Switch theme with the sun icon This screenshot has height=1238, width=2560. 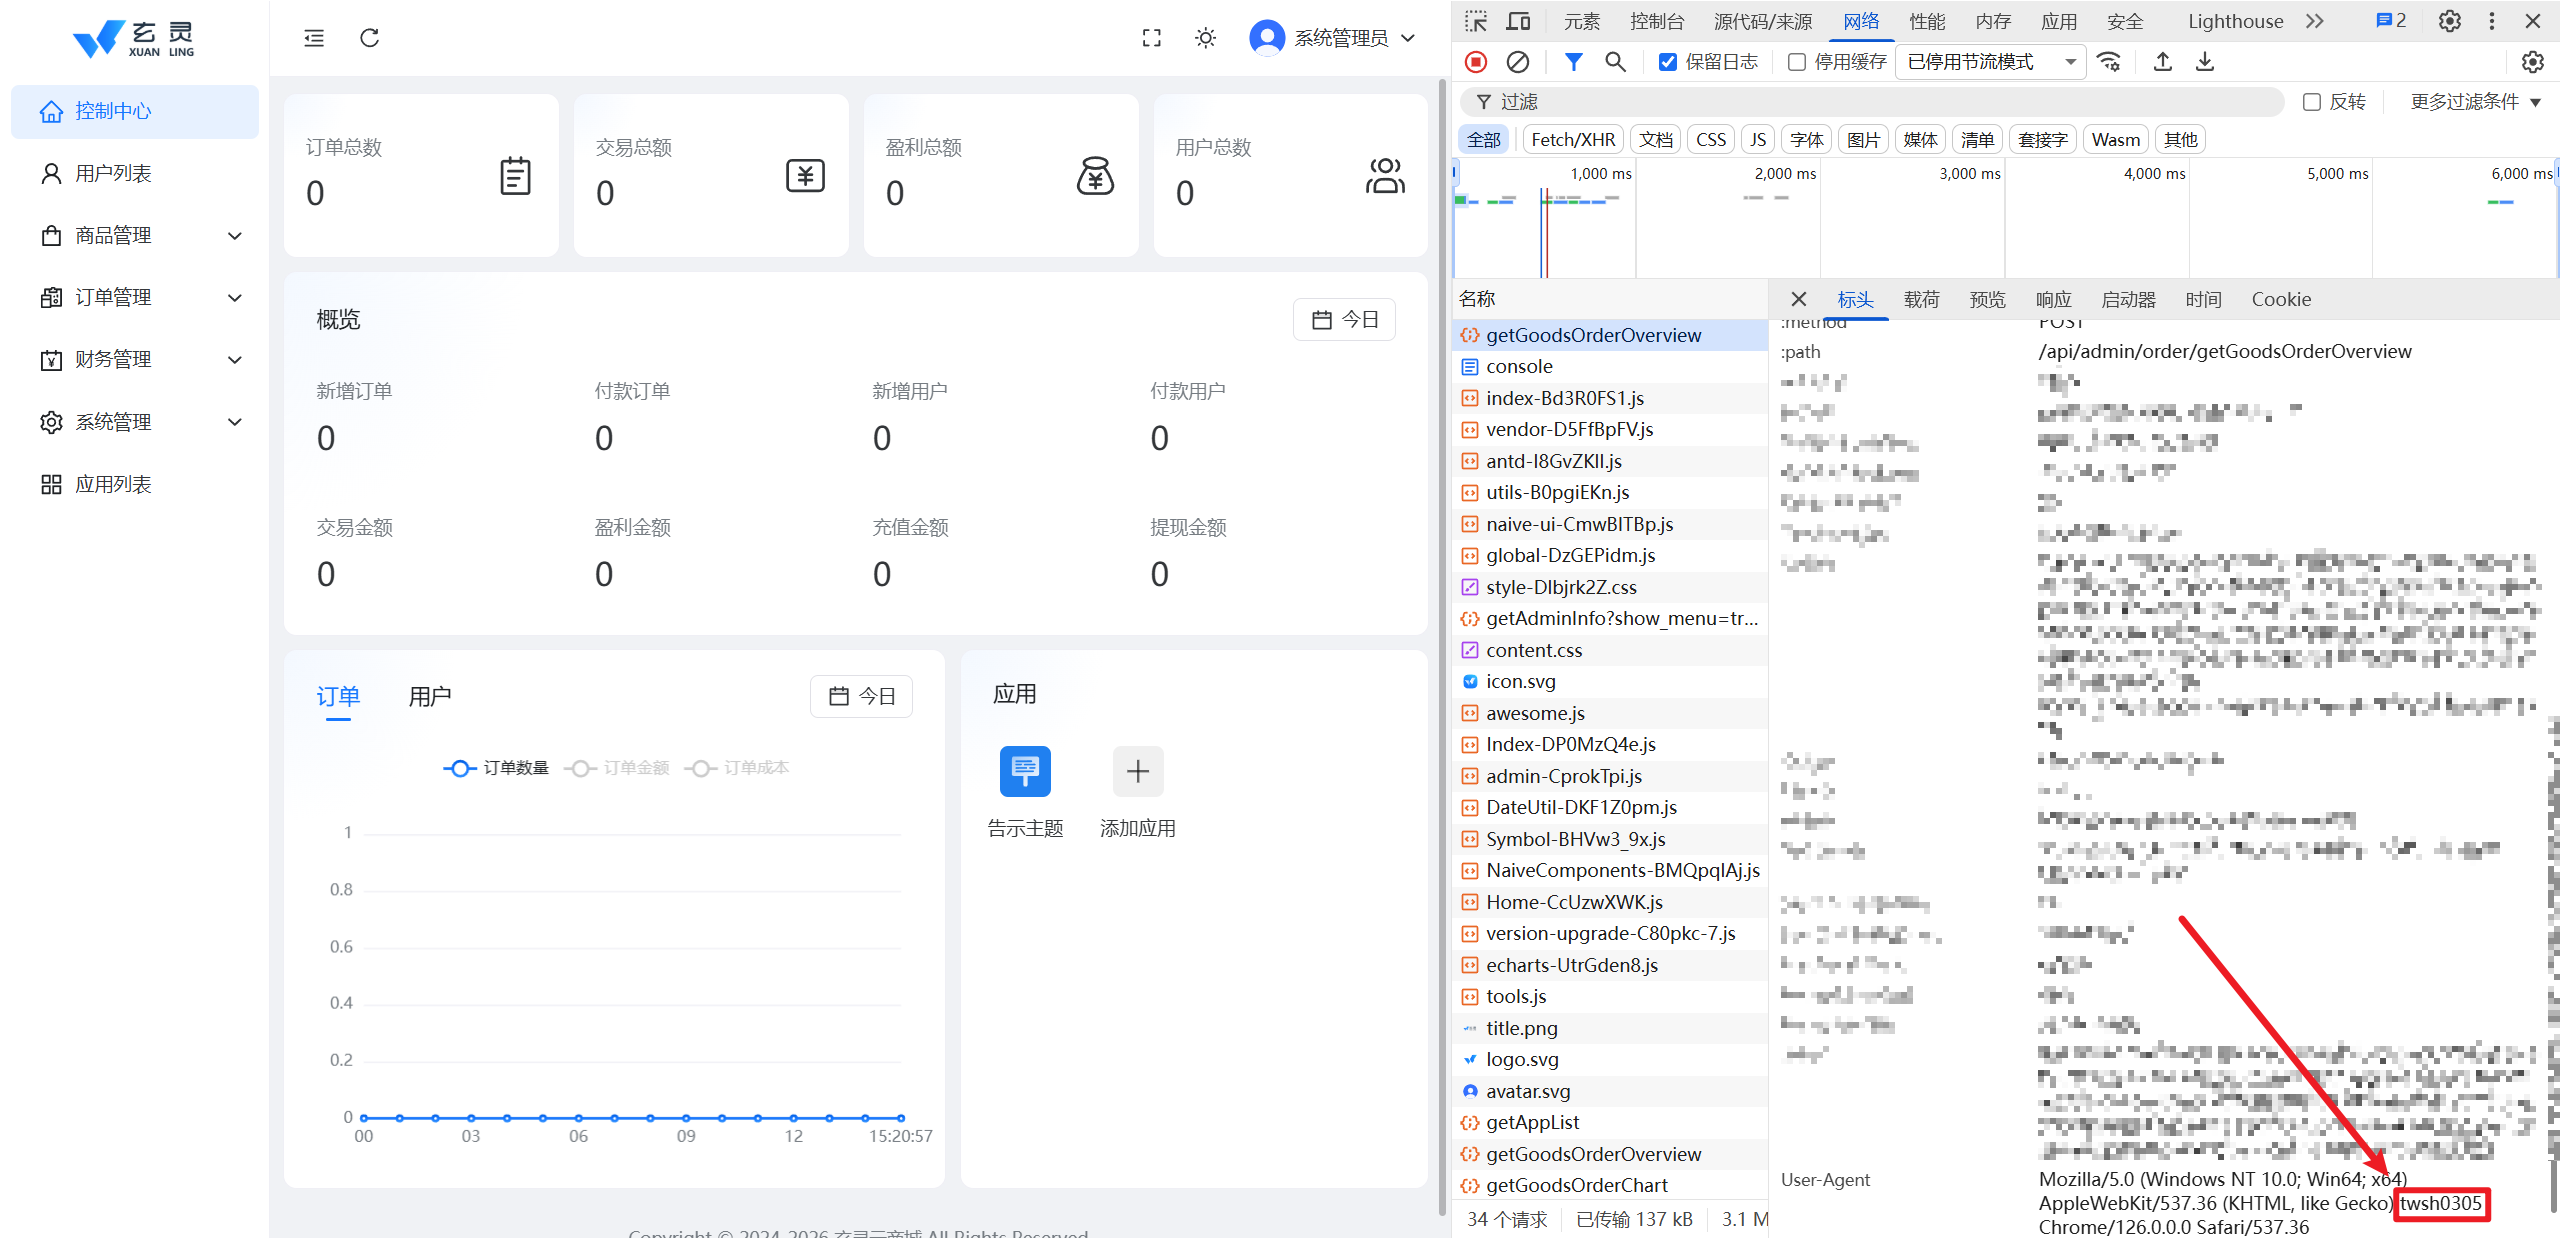tap(1206, 38)
